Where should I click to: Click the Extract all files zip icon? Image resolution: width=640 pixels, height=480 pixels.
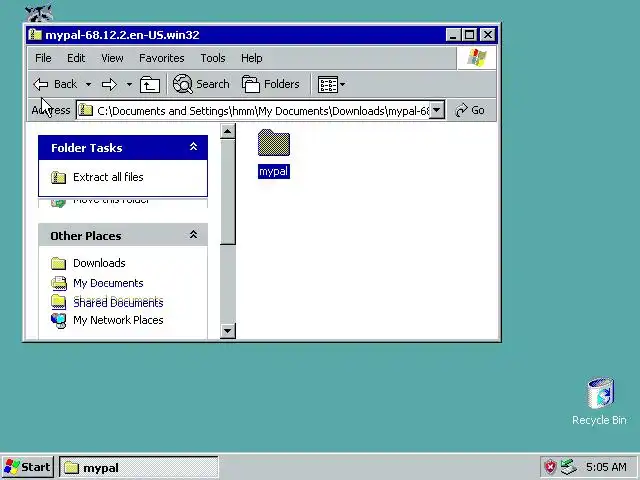pyautogui.click(x=58, y=178)
